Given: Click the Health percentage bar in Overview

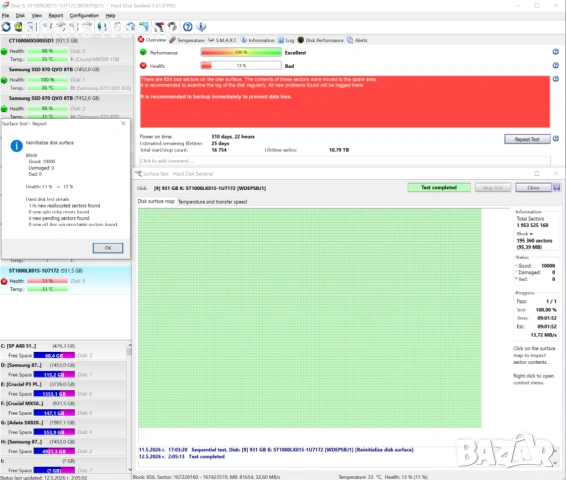Looking at the screenshot, I should tap(241, 66).
